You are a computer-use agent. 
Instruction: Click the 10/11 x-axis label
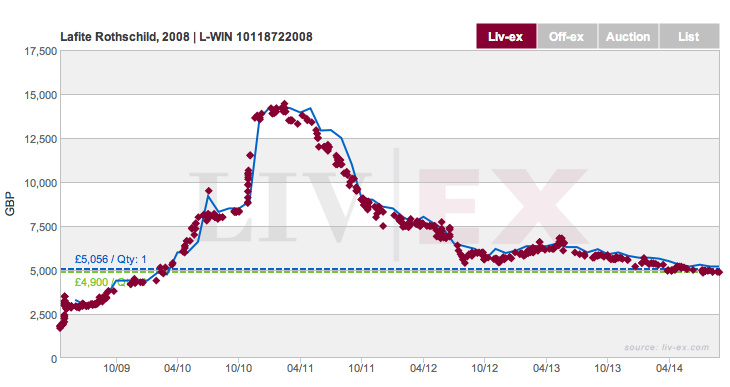point(362,368)
